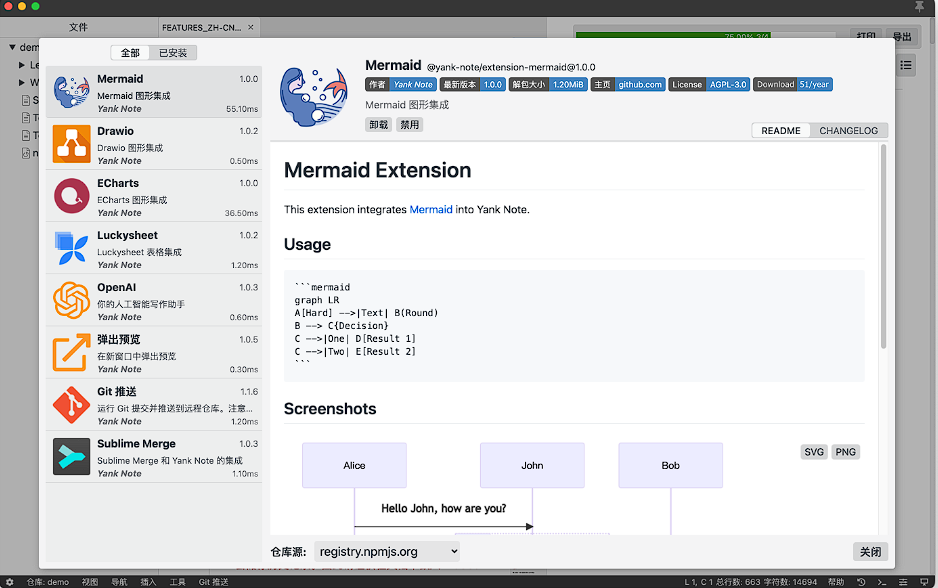This screenshot has height=588, width=938.
Task: Click the AGPL-3.0 license badge
Action: click(x=709, y=84)
